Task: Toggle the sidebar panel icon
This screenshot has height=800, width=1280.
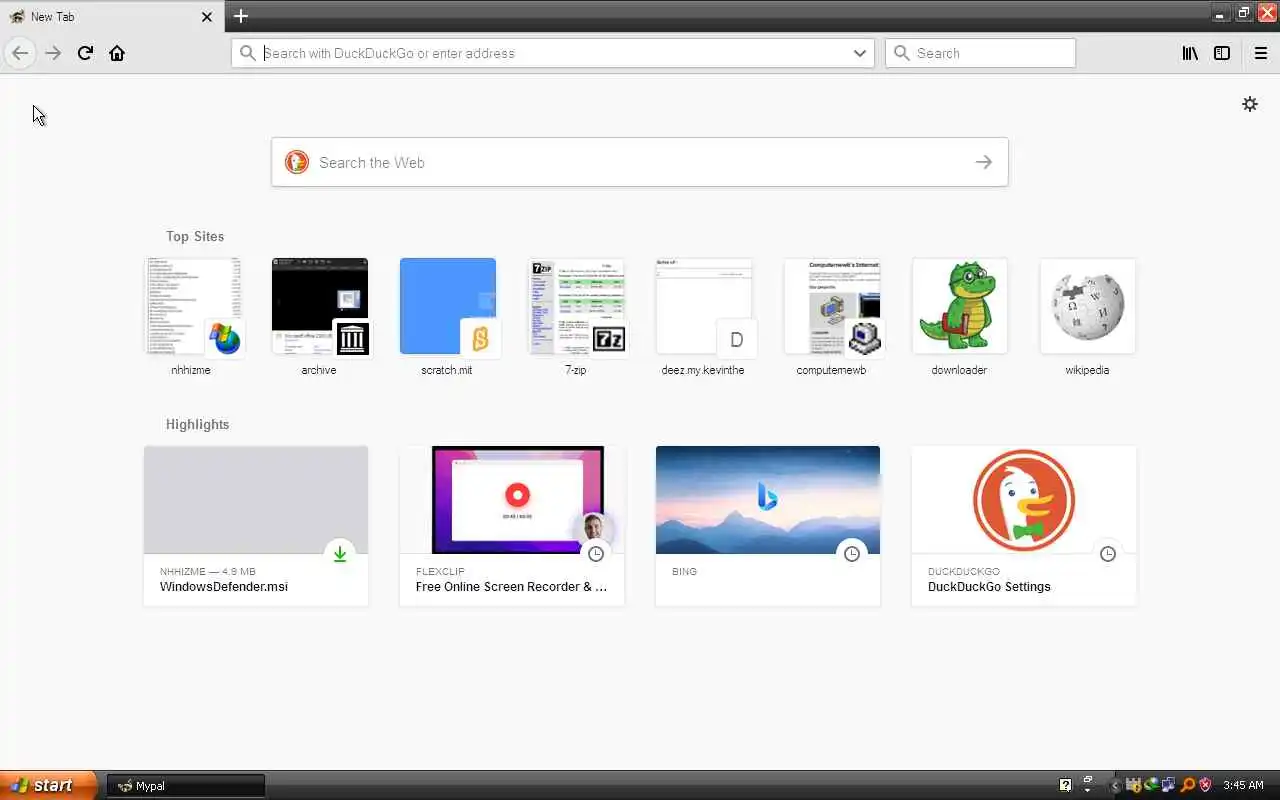Action: pyautogui.click(x=1222, y=53)
